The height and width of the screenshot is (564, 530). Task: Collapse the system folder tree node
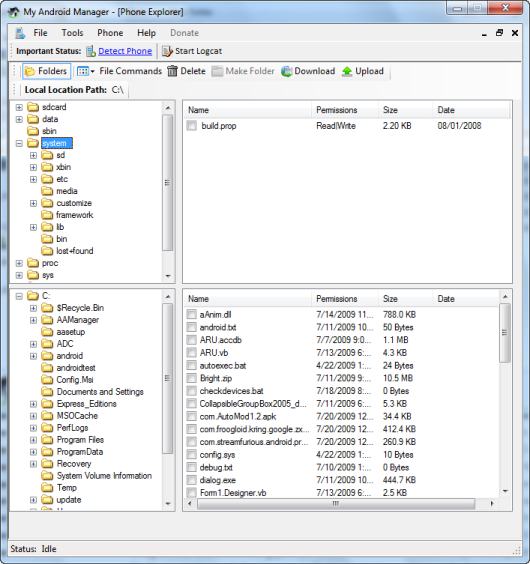point(19,144)
